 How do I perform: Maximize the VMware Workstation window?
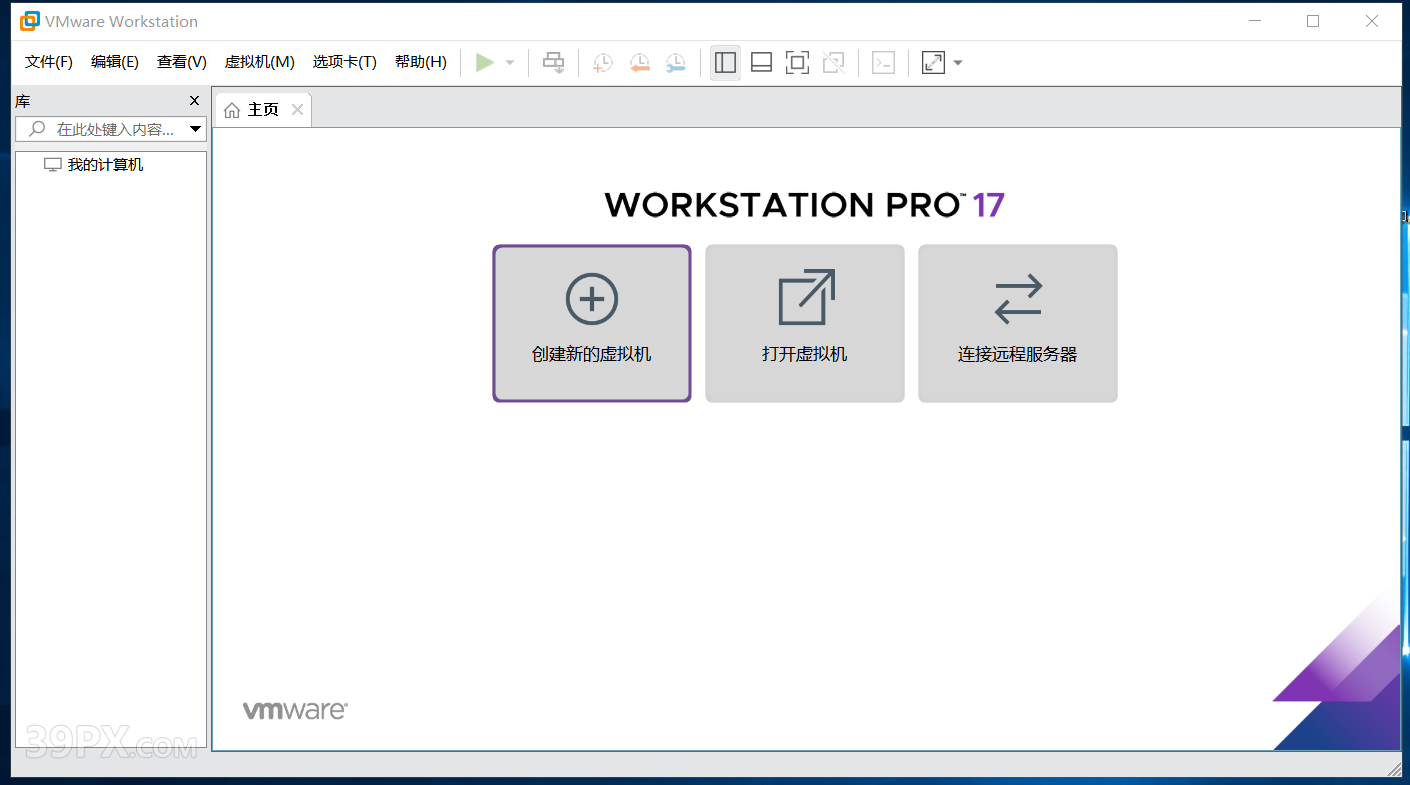(1313, 21)
